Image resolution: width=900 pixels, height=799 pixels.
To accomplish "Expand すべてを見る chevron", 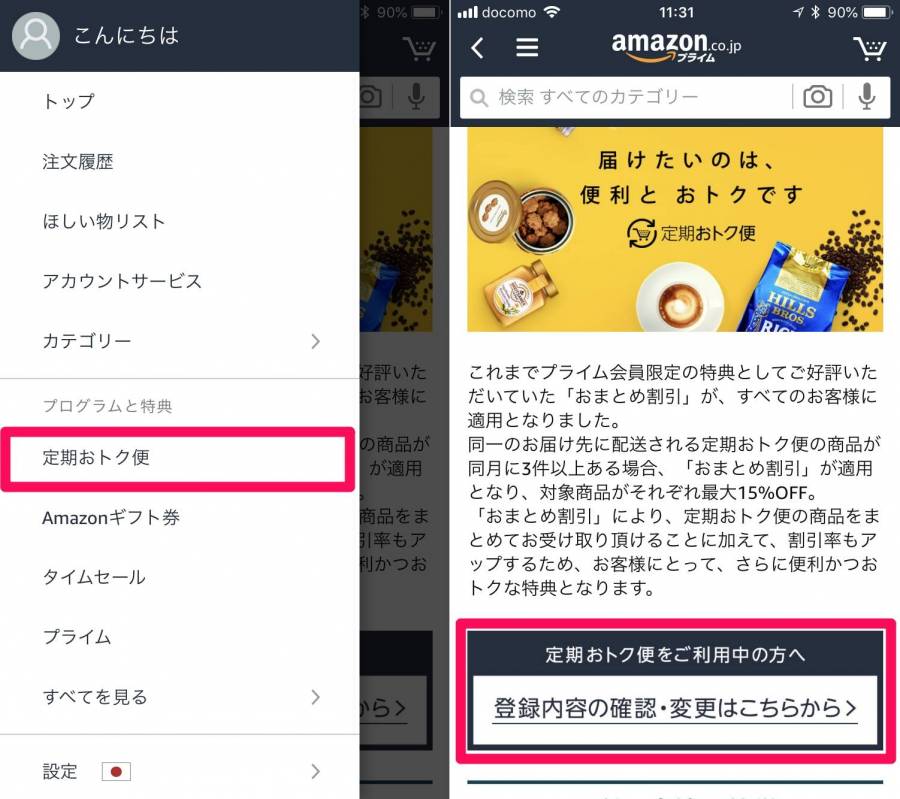I will (x=315, y=697).
